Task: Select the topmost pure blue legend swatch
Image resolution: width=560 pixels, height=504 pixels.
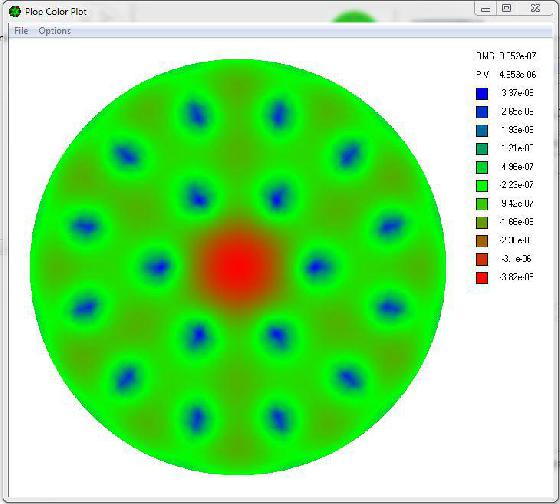Action: click(482, 94)
